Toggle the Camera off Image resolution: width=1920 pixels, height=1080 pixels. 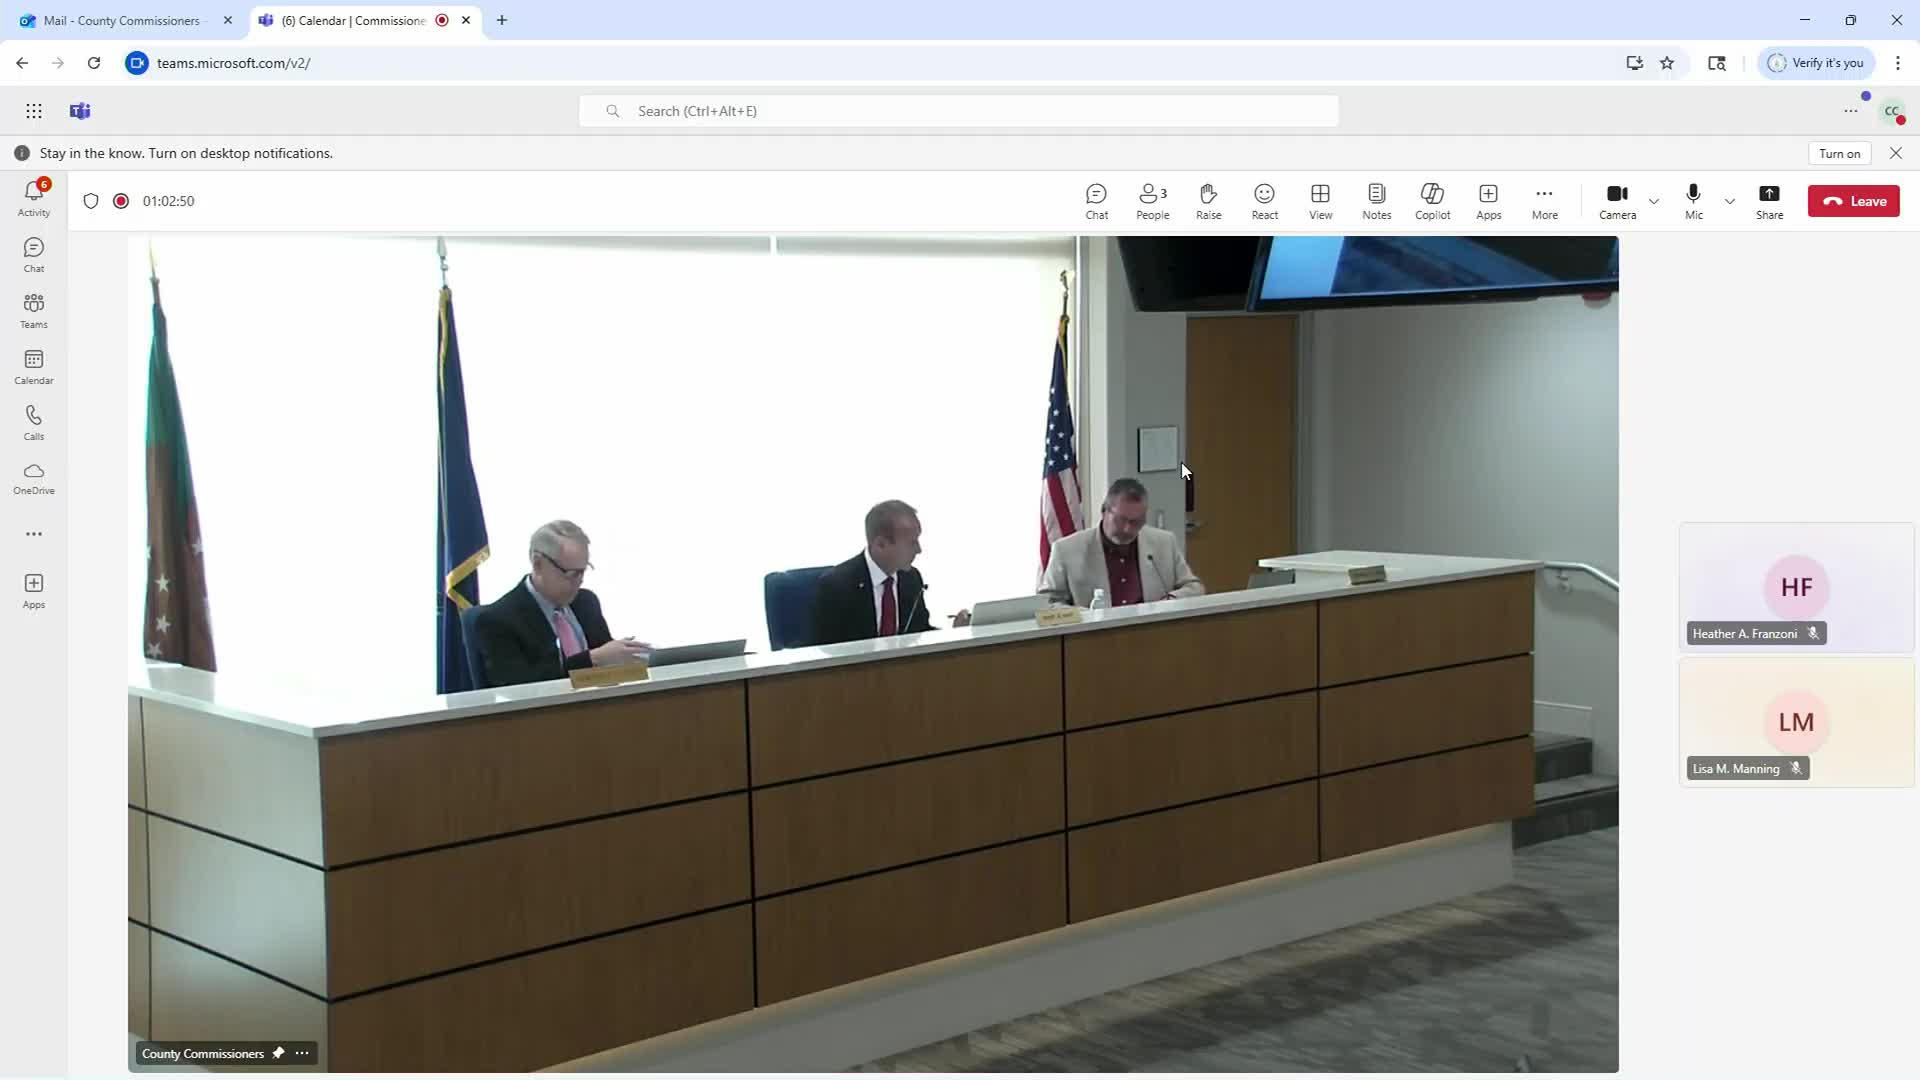(x=1615, y=200)
